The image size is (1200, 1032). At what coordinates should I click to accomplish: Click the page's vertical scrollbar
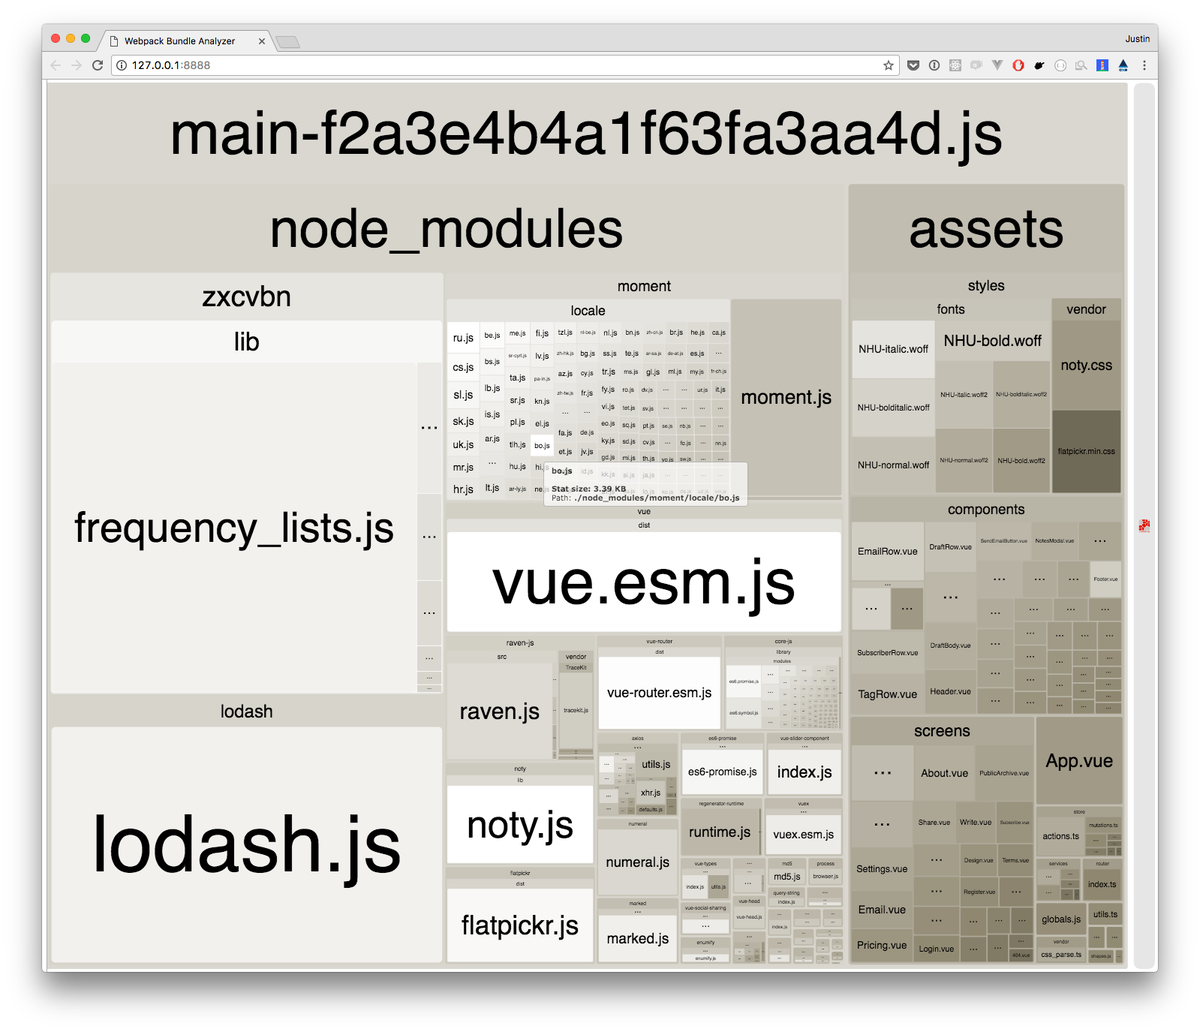pyautogui.click(x=1144, y=525)
